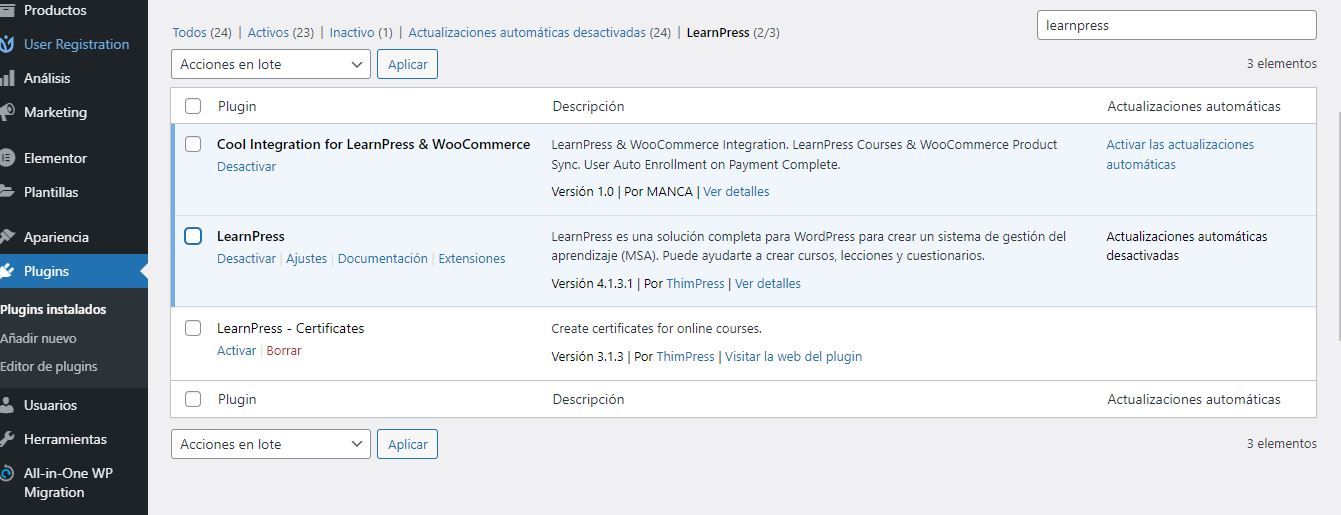This screenshot has width=1341, height=515.
Task: Open bottom Acciones en lote dropdown
Action: (271, 444)
